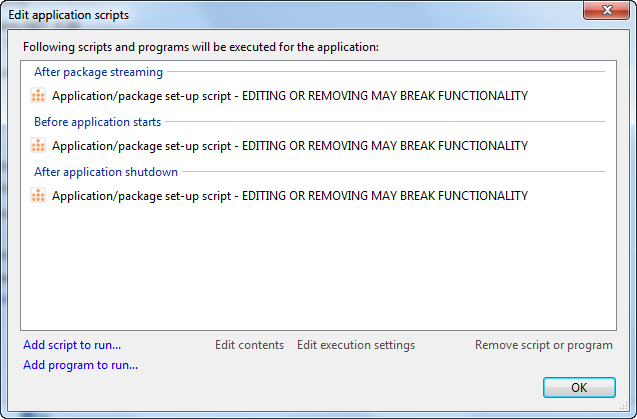Open the Add program to run link
This screenshot has width=637, height=419.
tap(80, 365)
